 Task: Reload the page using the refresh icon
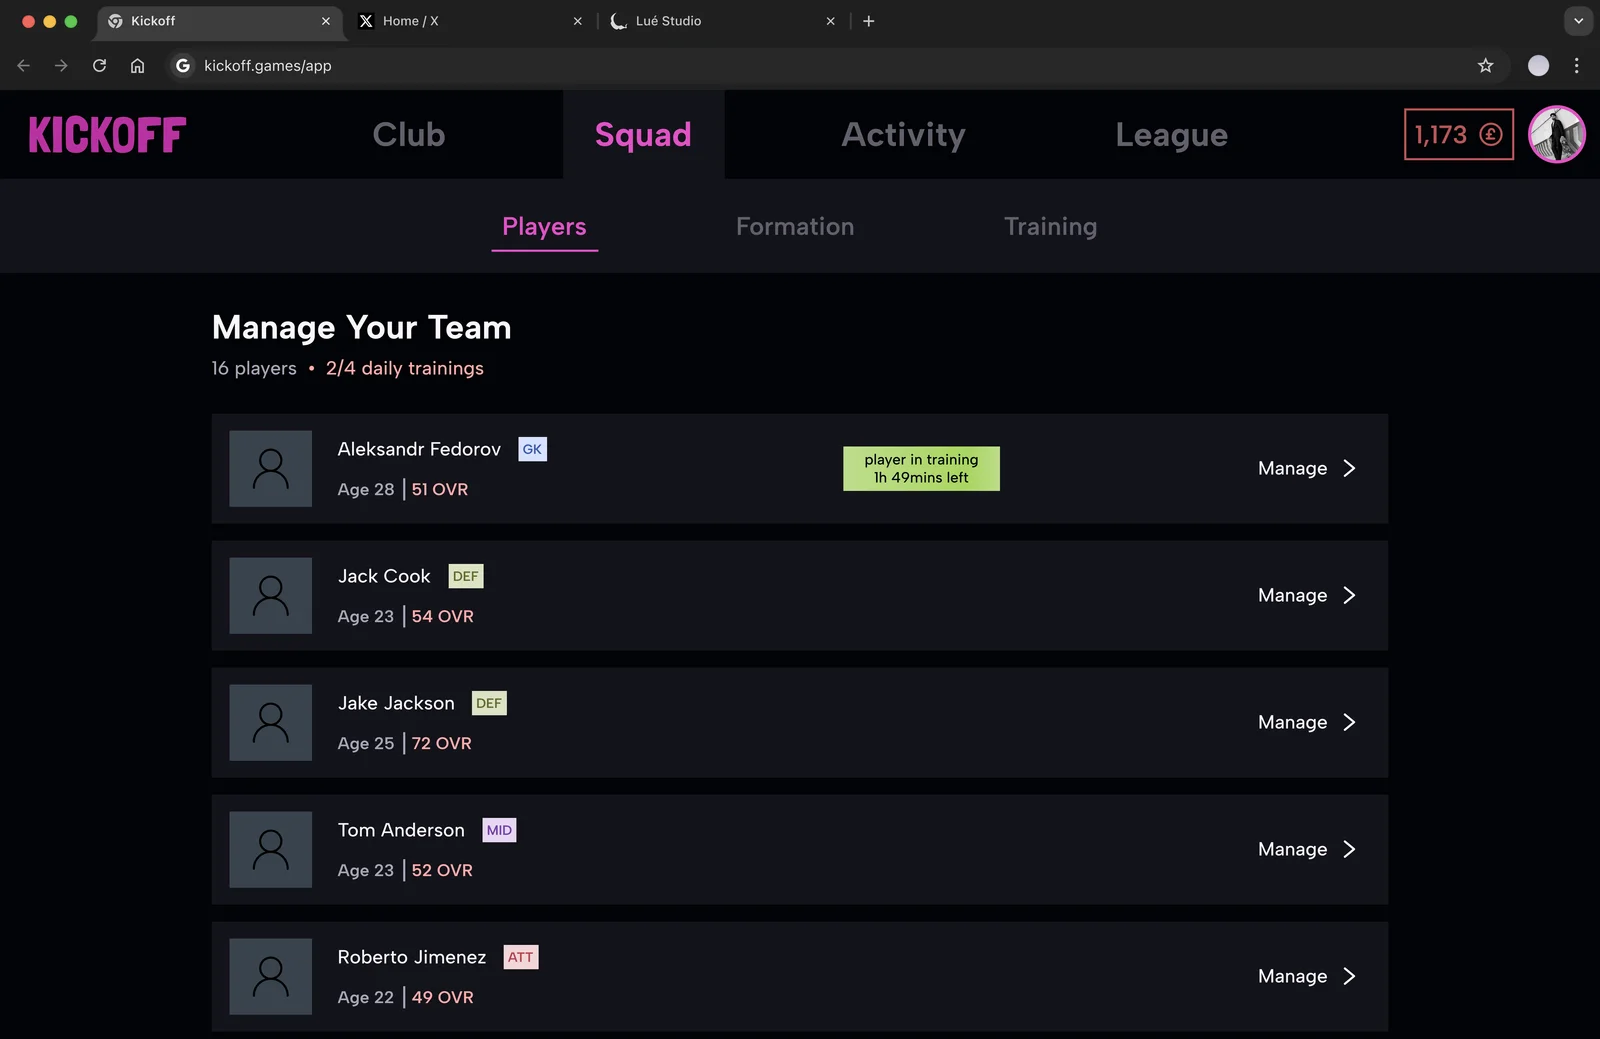pyautogui.click(x=99, y=66)
